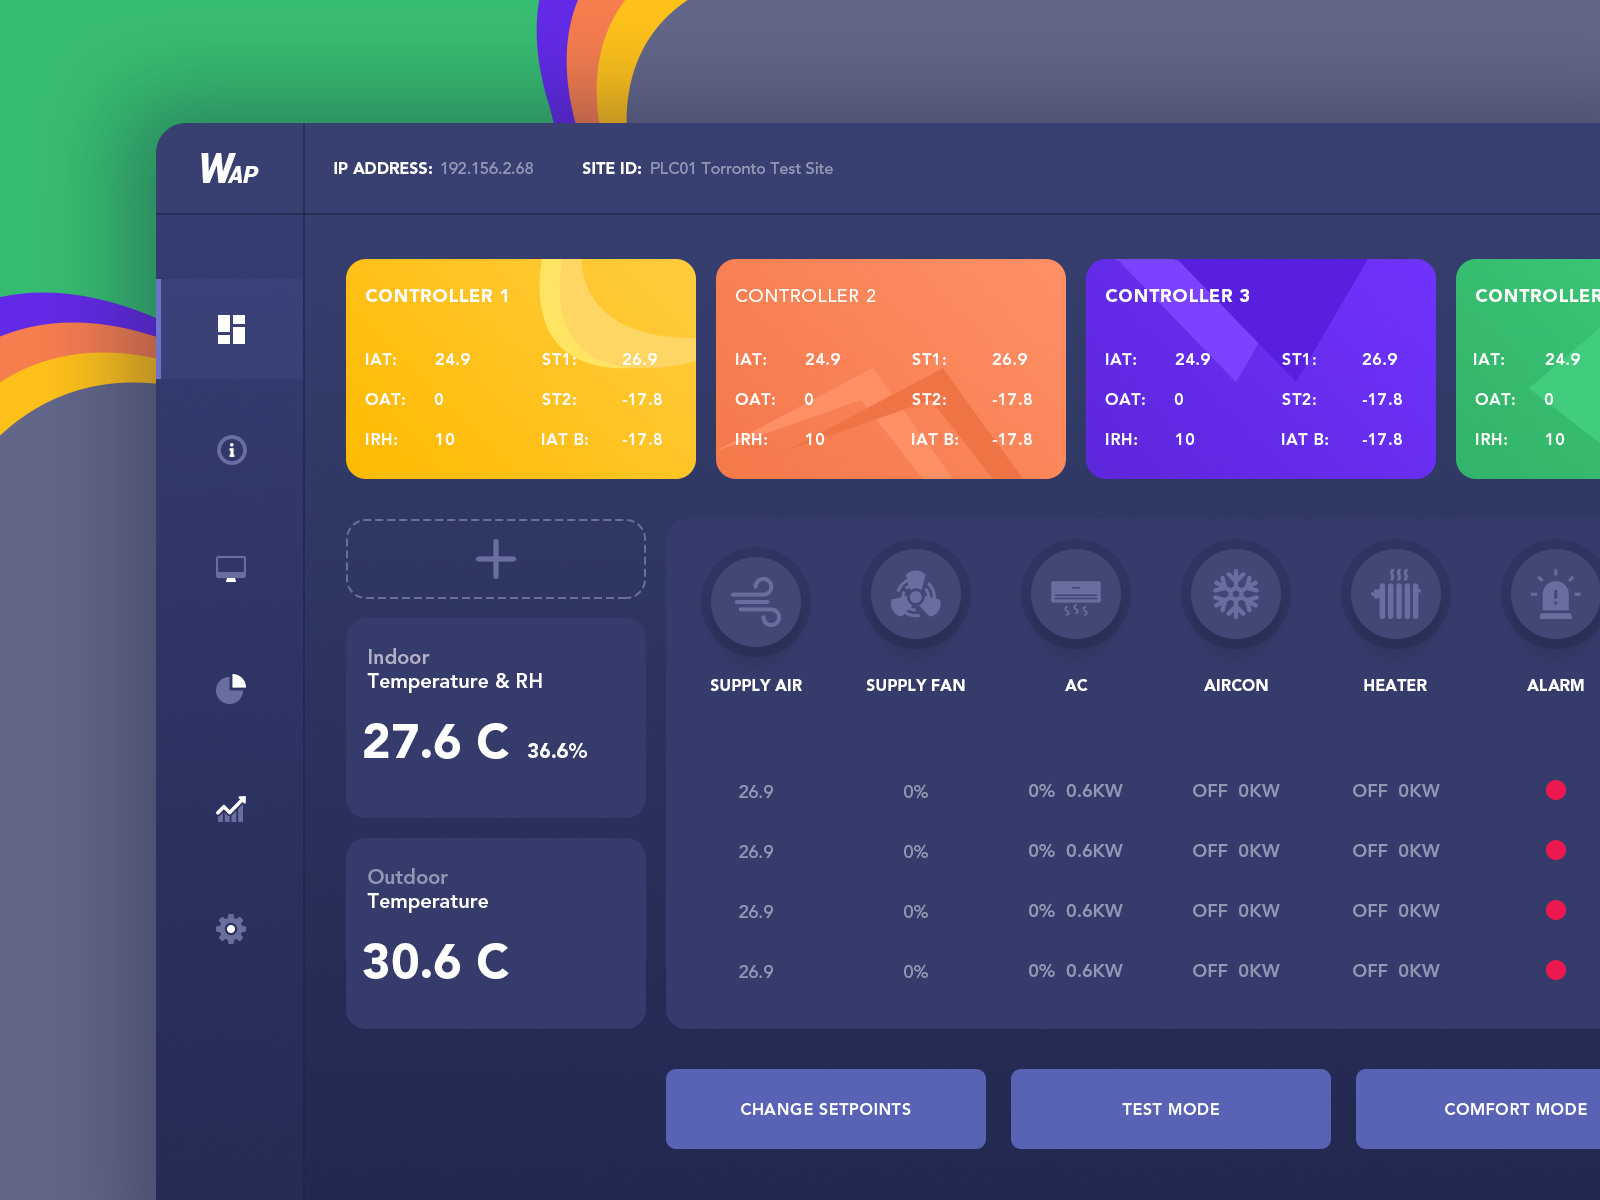Select the Heater radiator icon
This screenshot has width=1600, height=1200.
[x=1395, y=596]
